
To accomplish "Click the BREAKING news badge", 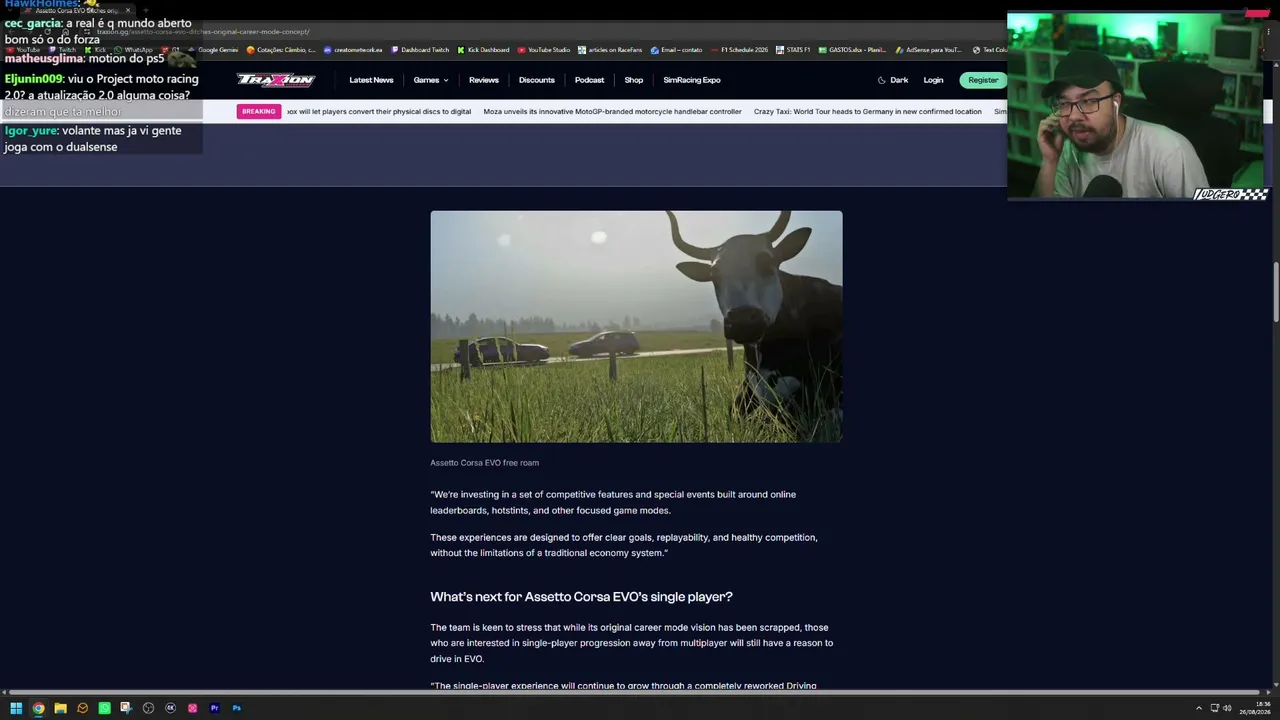I will tap(258, 111).
